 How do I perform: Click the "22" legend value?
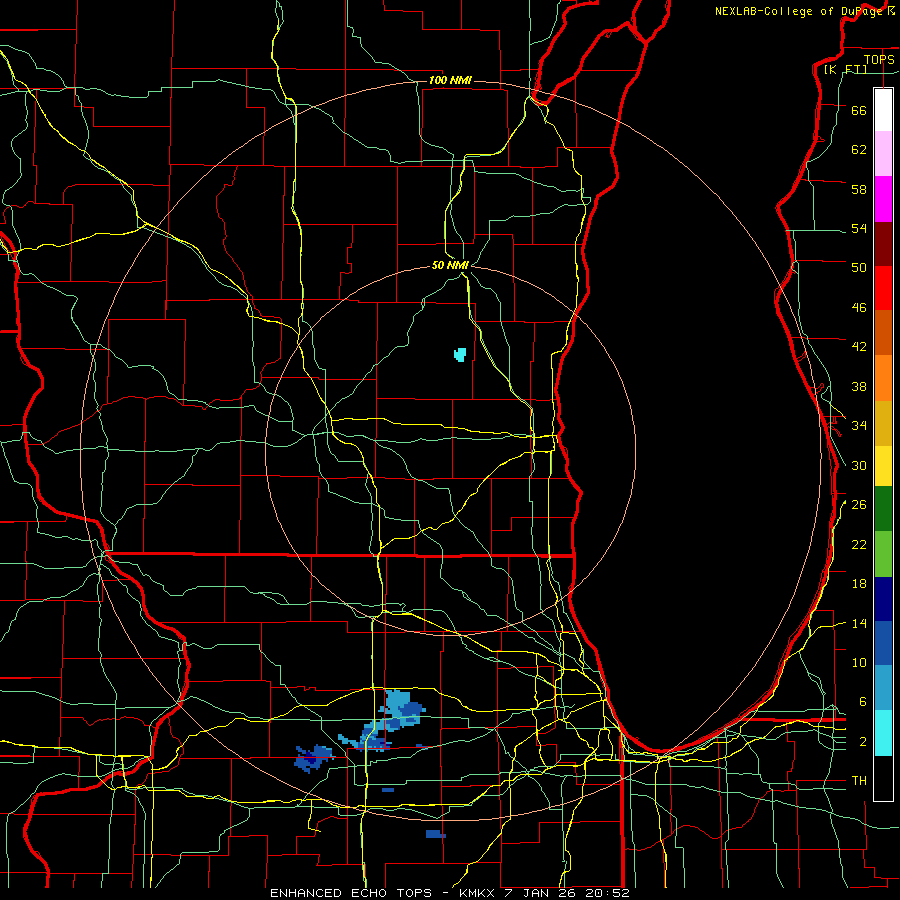[x=859, y=544]
